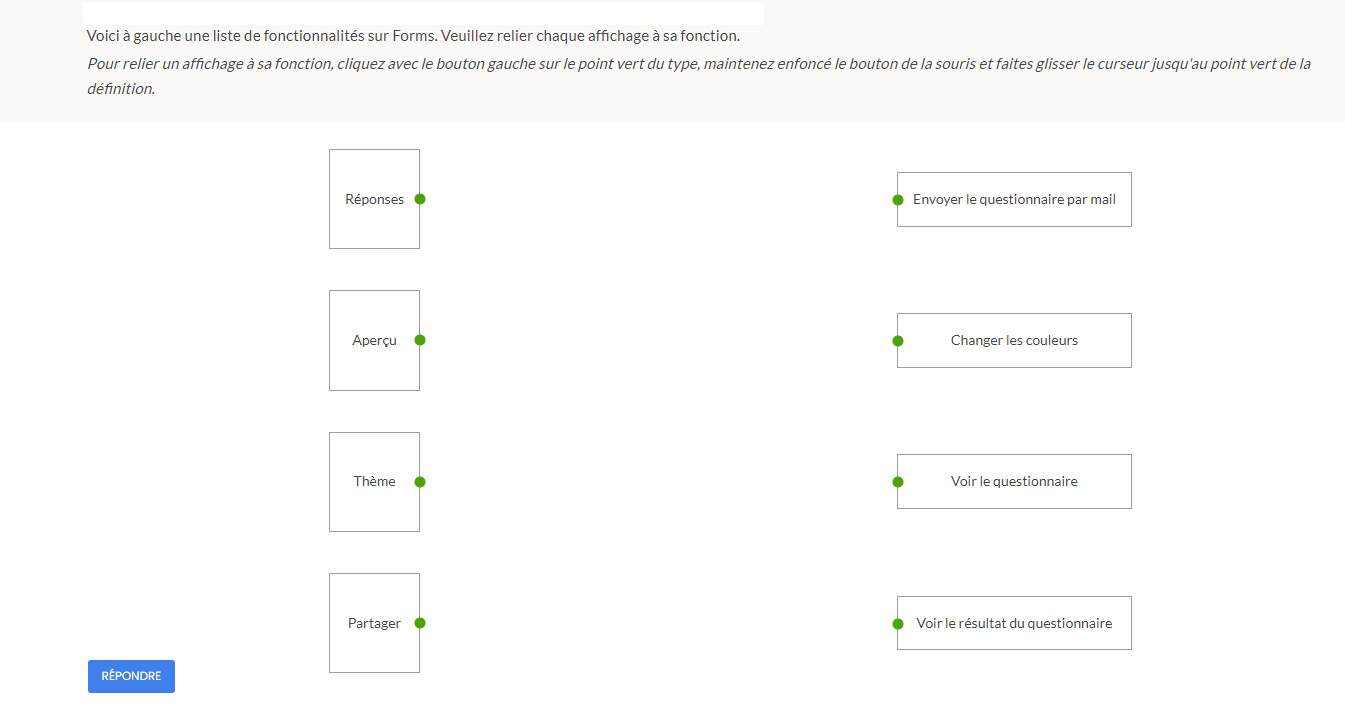The width and height of the screenshot is (1345, 713).
Task: Click the green dot beside Thème
Action: coord(420,482)
